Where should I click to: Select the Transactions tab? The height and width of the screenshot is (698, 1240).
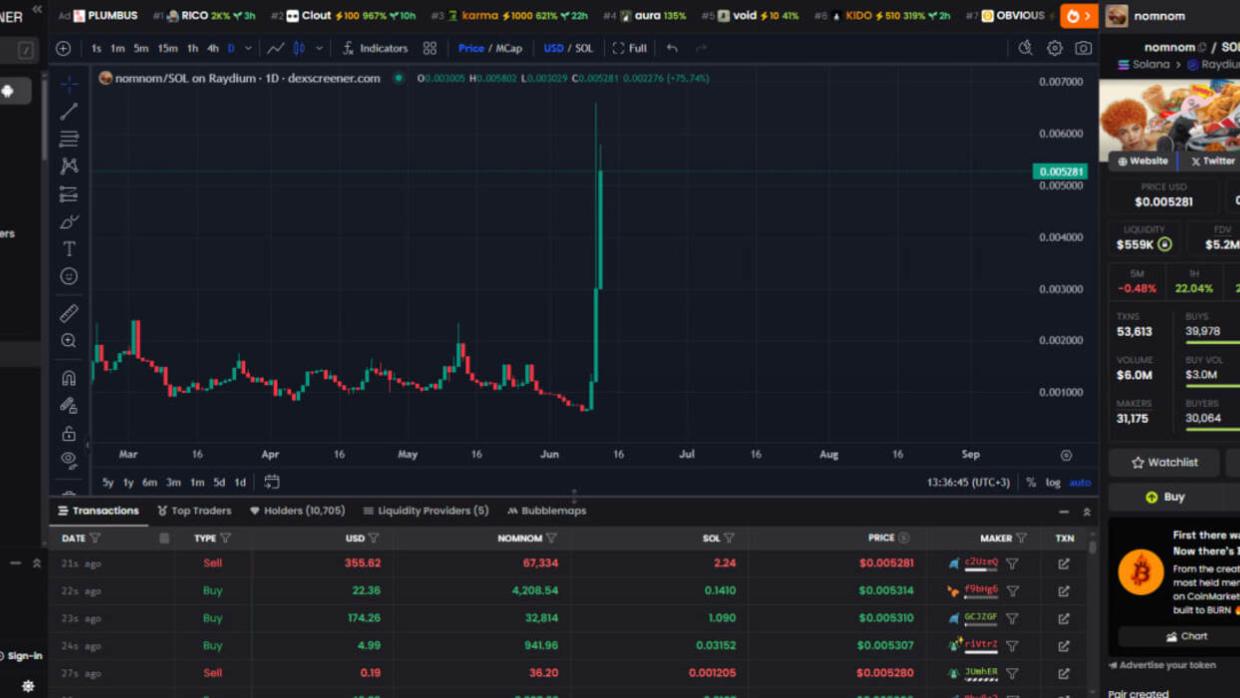click(98, 511)
